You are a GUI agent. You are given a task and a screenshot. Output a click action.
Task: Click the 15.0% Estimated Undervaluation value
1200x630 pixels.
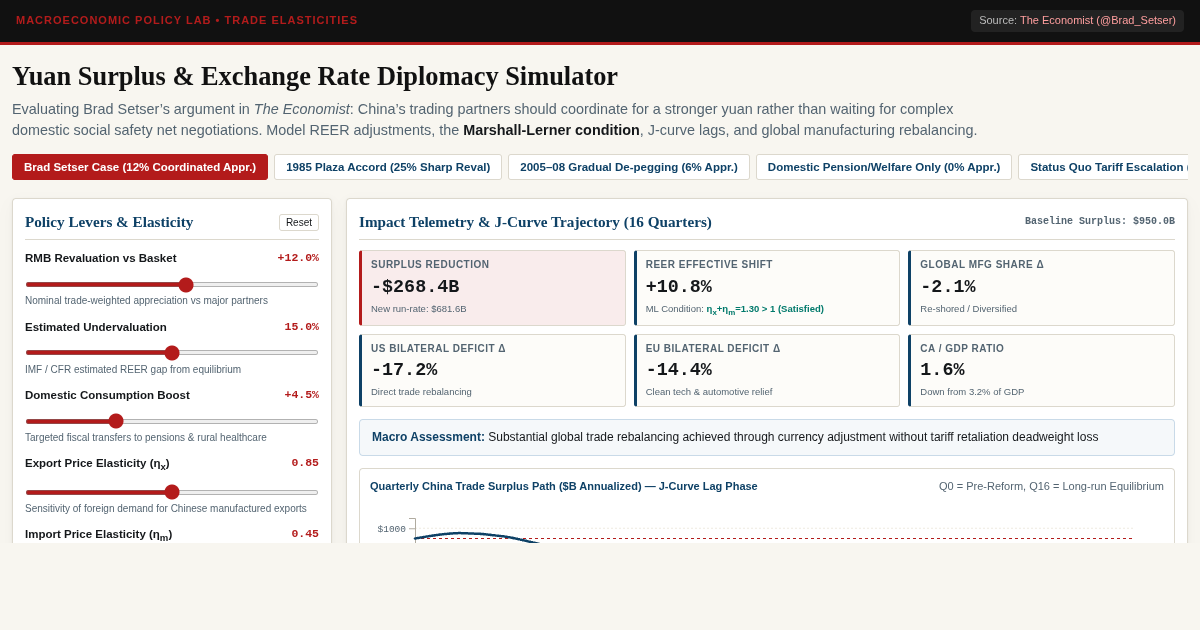301,327
